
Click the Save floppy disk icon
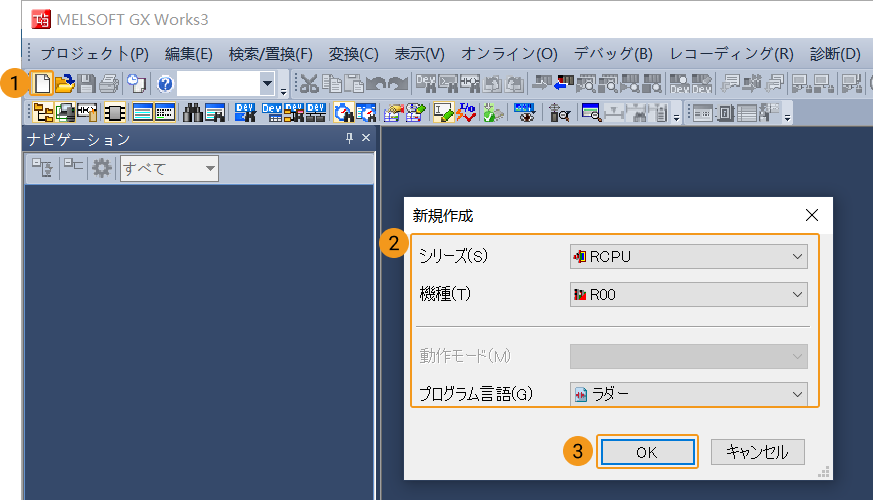click(86, 84)
